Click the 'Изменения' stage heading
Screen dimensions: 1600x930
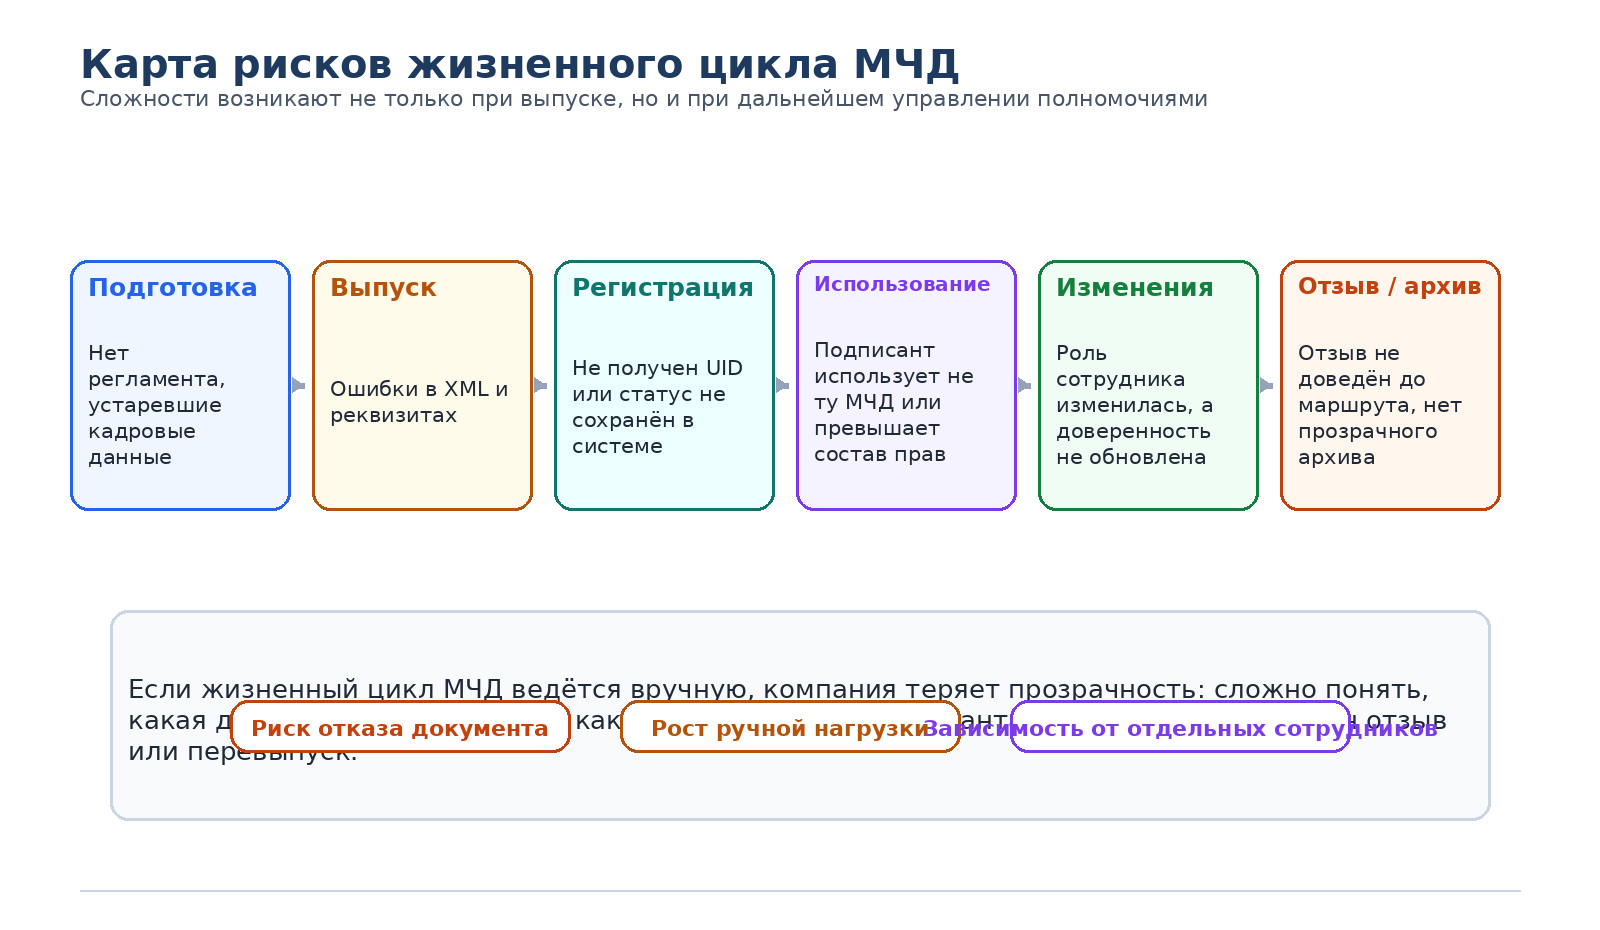[x=1135, y=288]
